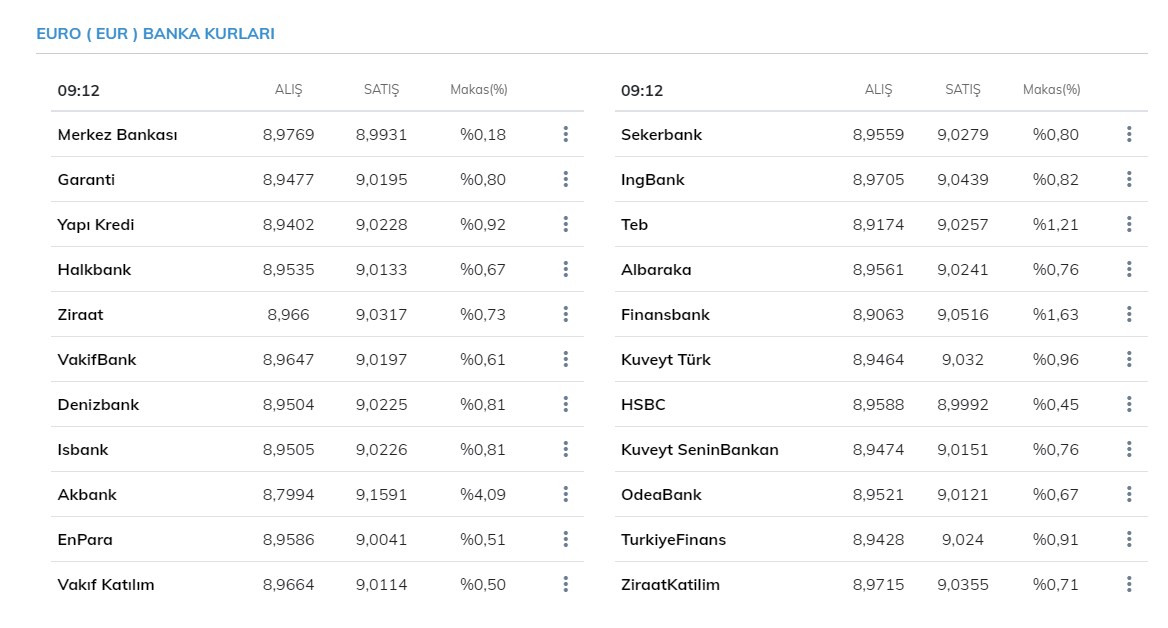The image size is (1168, 628).
Task: Click the ALIŞ column header in left table
Action: pos(288,90)
